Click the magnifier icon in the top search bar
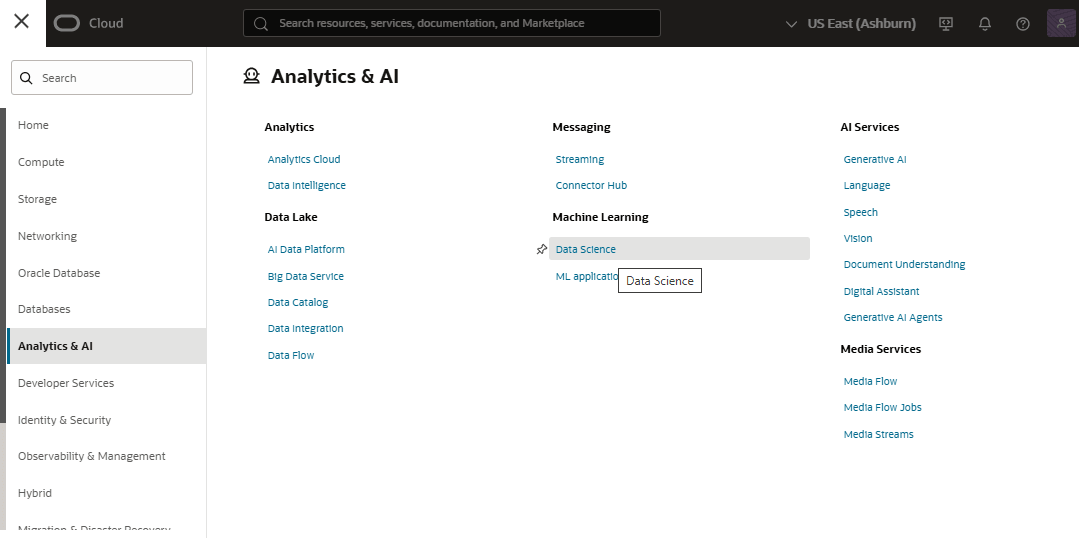The image size is (1079, 538). [x=261, y=23]
